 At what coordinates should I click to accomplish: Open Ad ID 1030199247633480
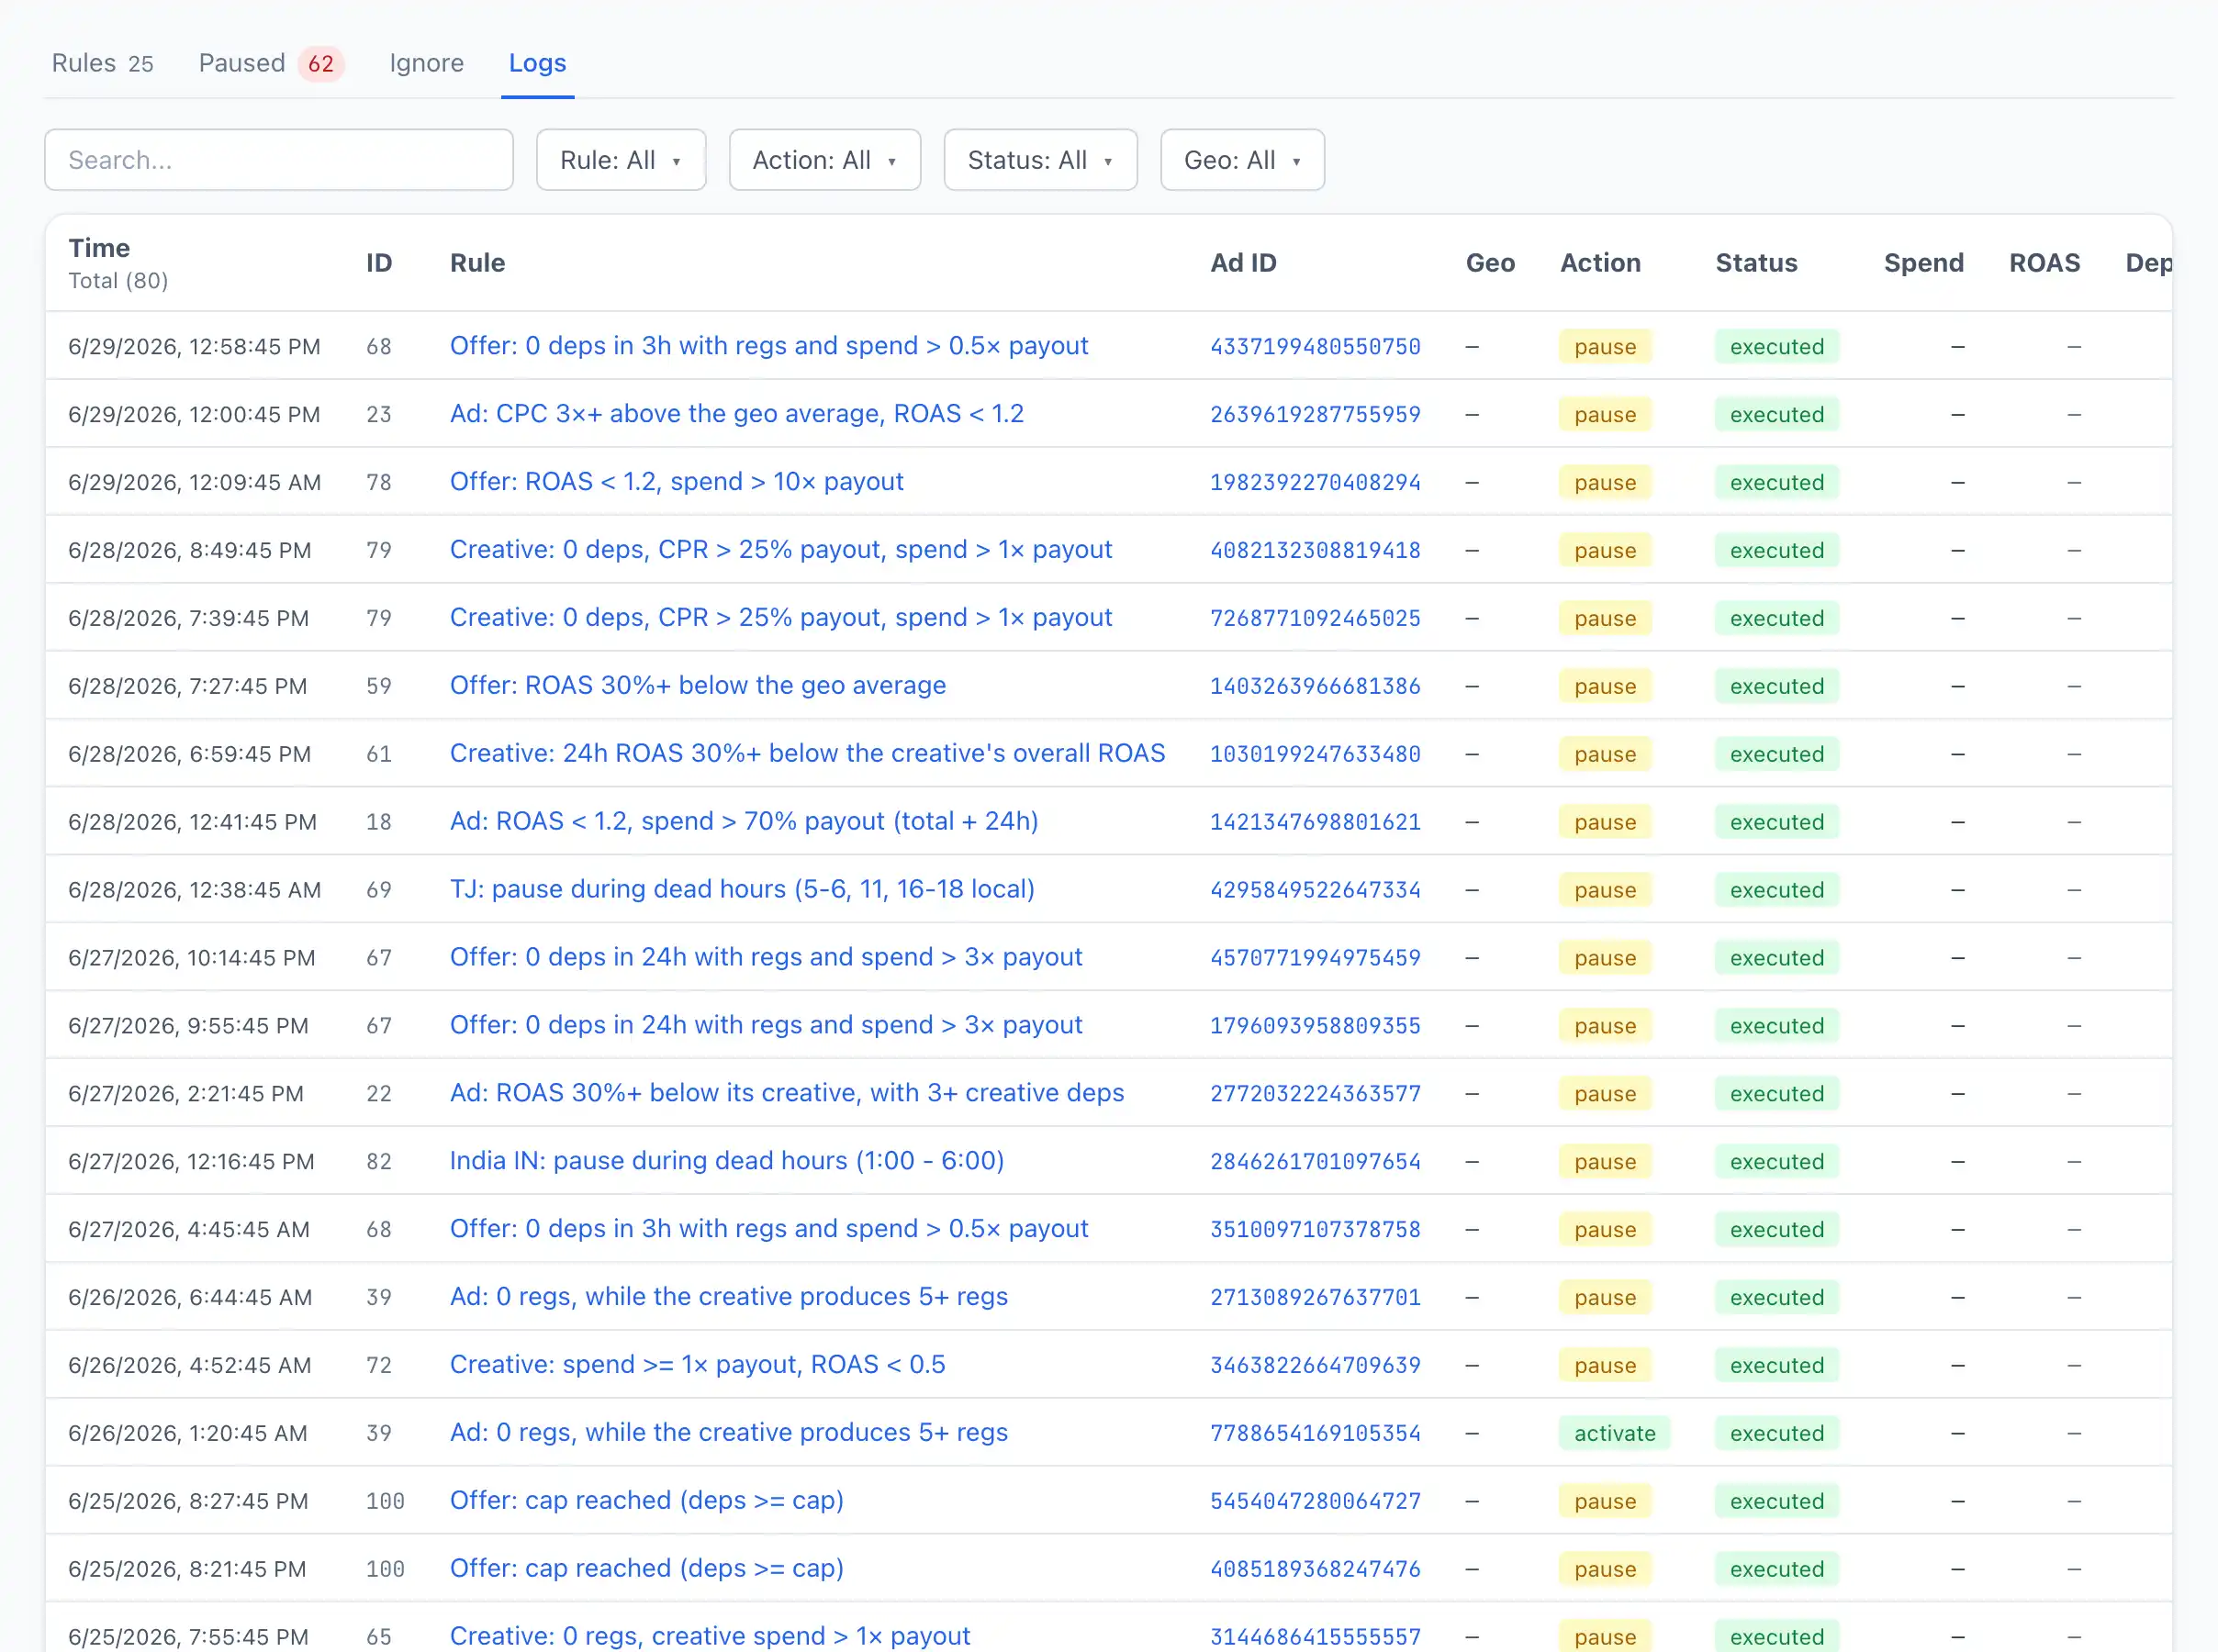[x=1315, y=755]
